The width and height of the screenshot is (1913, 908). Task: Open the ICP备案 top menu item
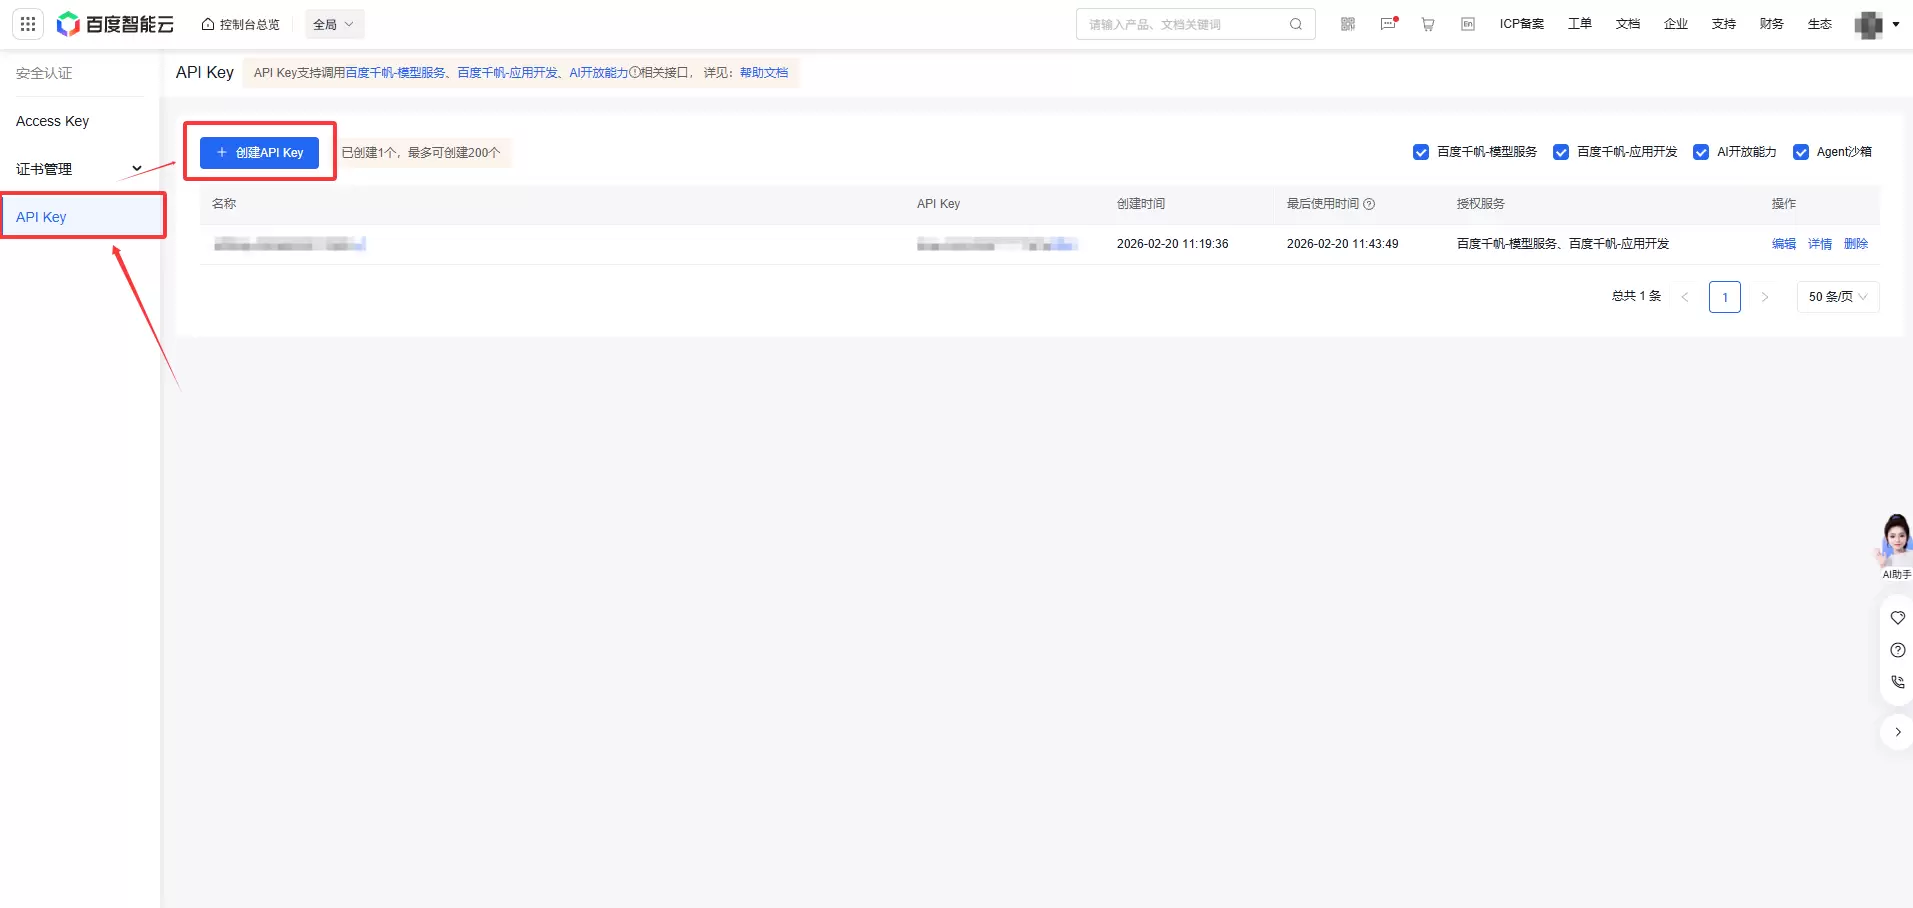[1521, 24]
